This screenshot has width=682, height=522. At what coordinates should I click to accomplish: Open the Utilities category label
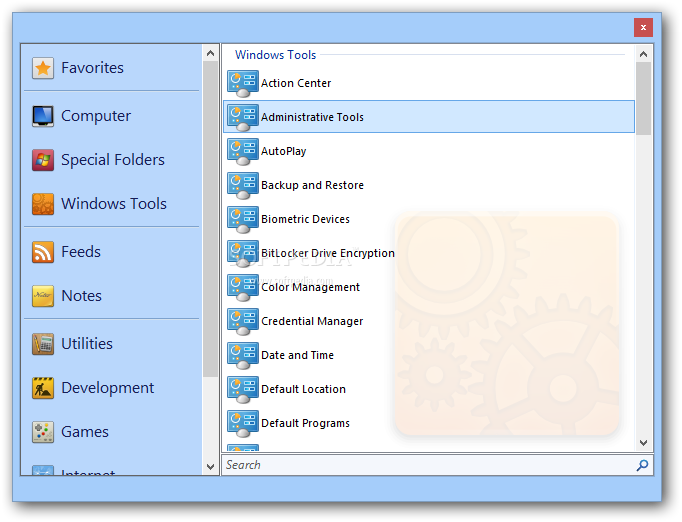87,344
